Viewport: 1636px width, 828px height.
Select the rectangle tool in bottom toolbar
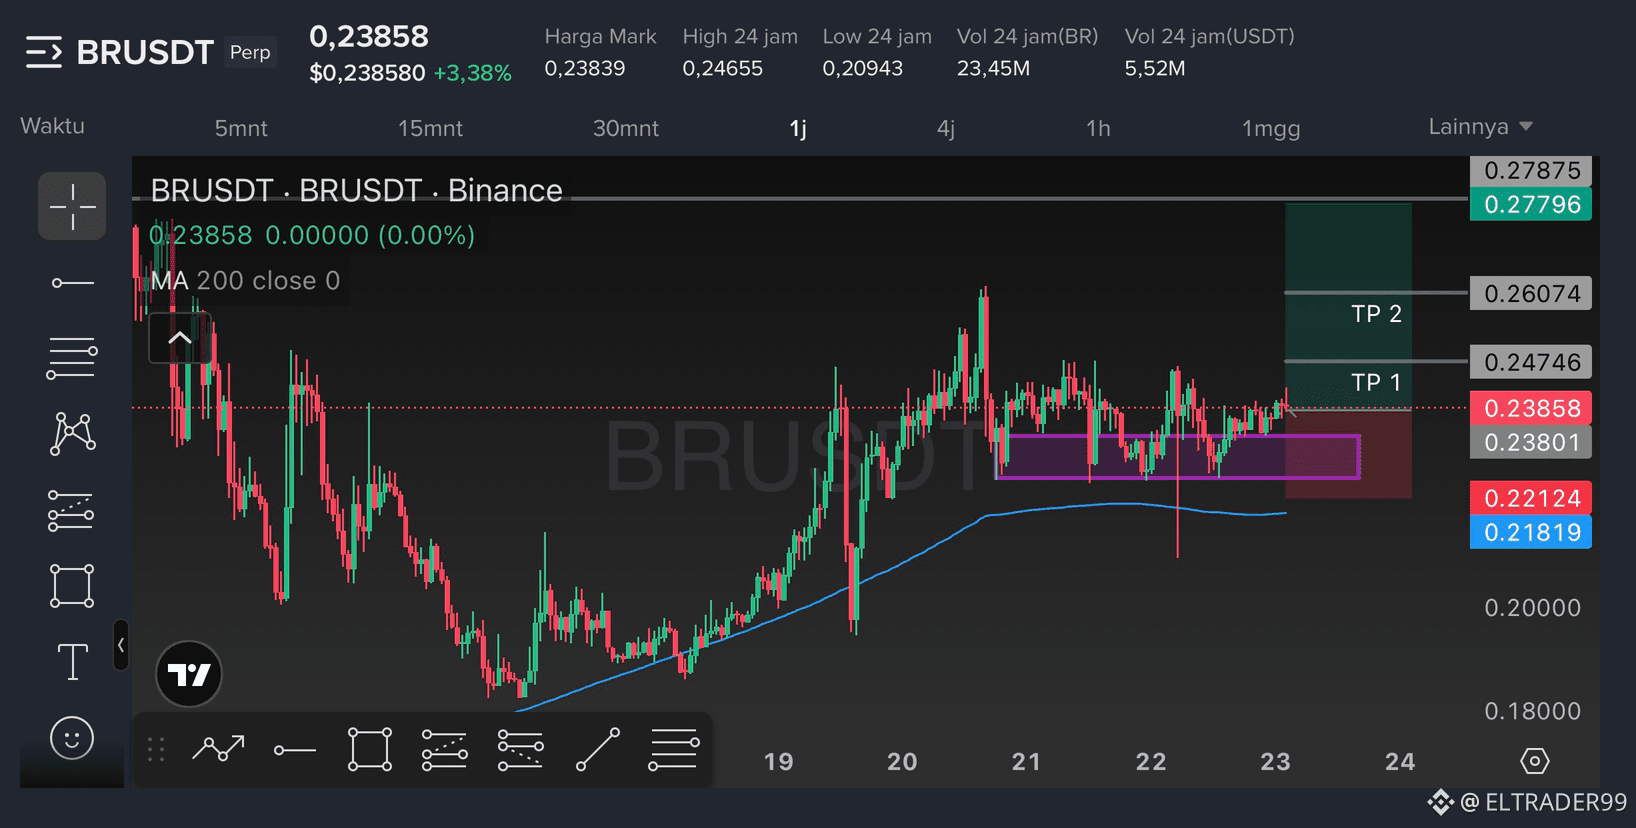coord(370,749)
